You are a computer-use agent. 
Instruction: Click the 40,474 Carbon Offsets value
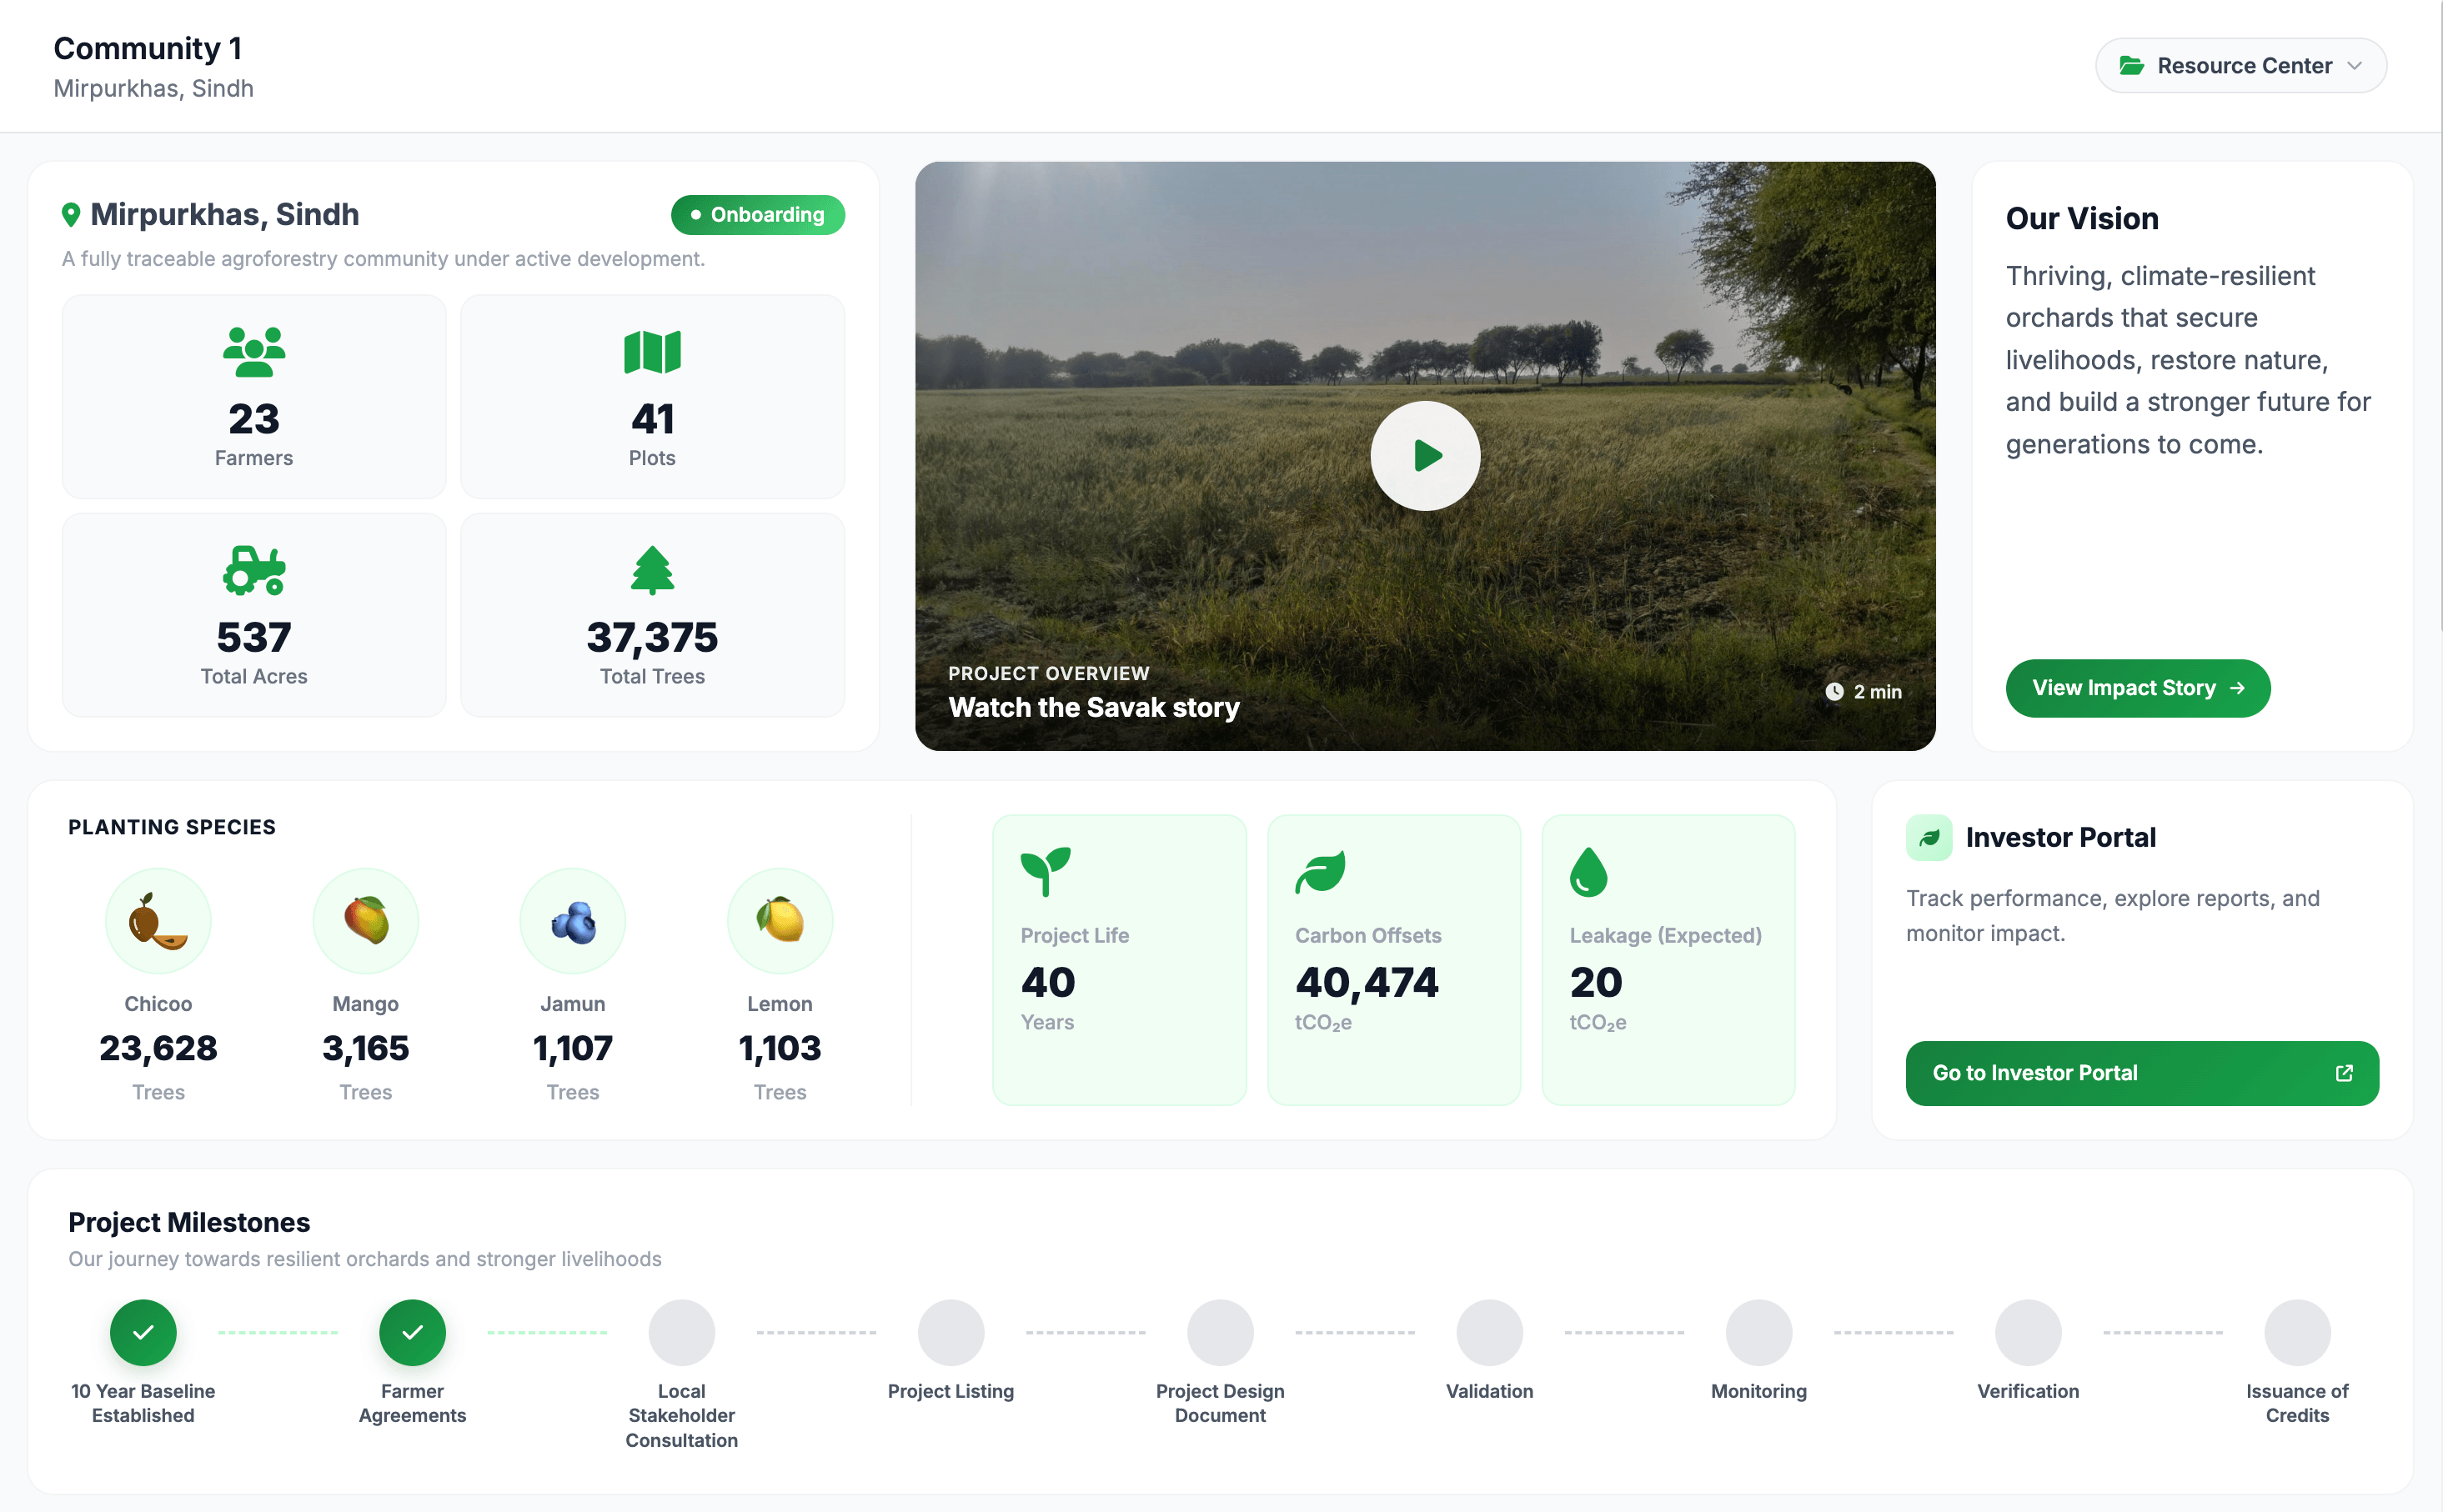point(1366,983)
